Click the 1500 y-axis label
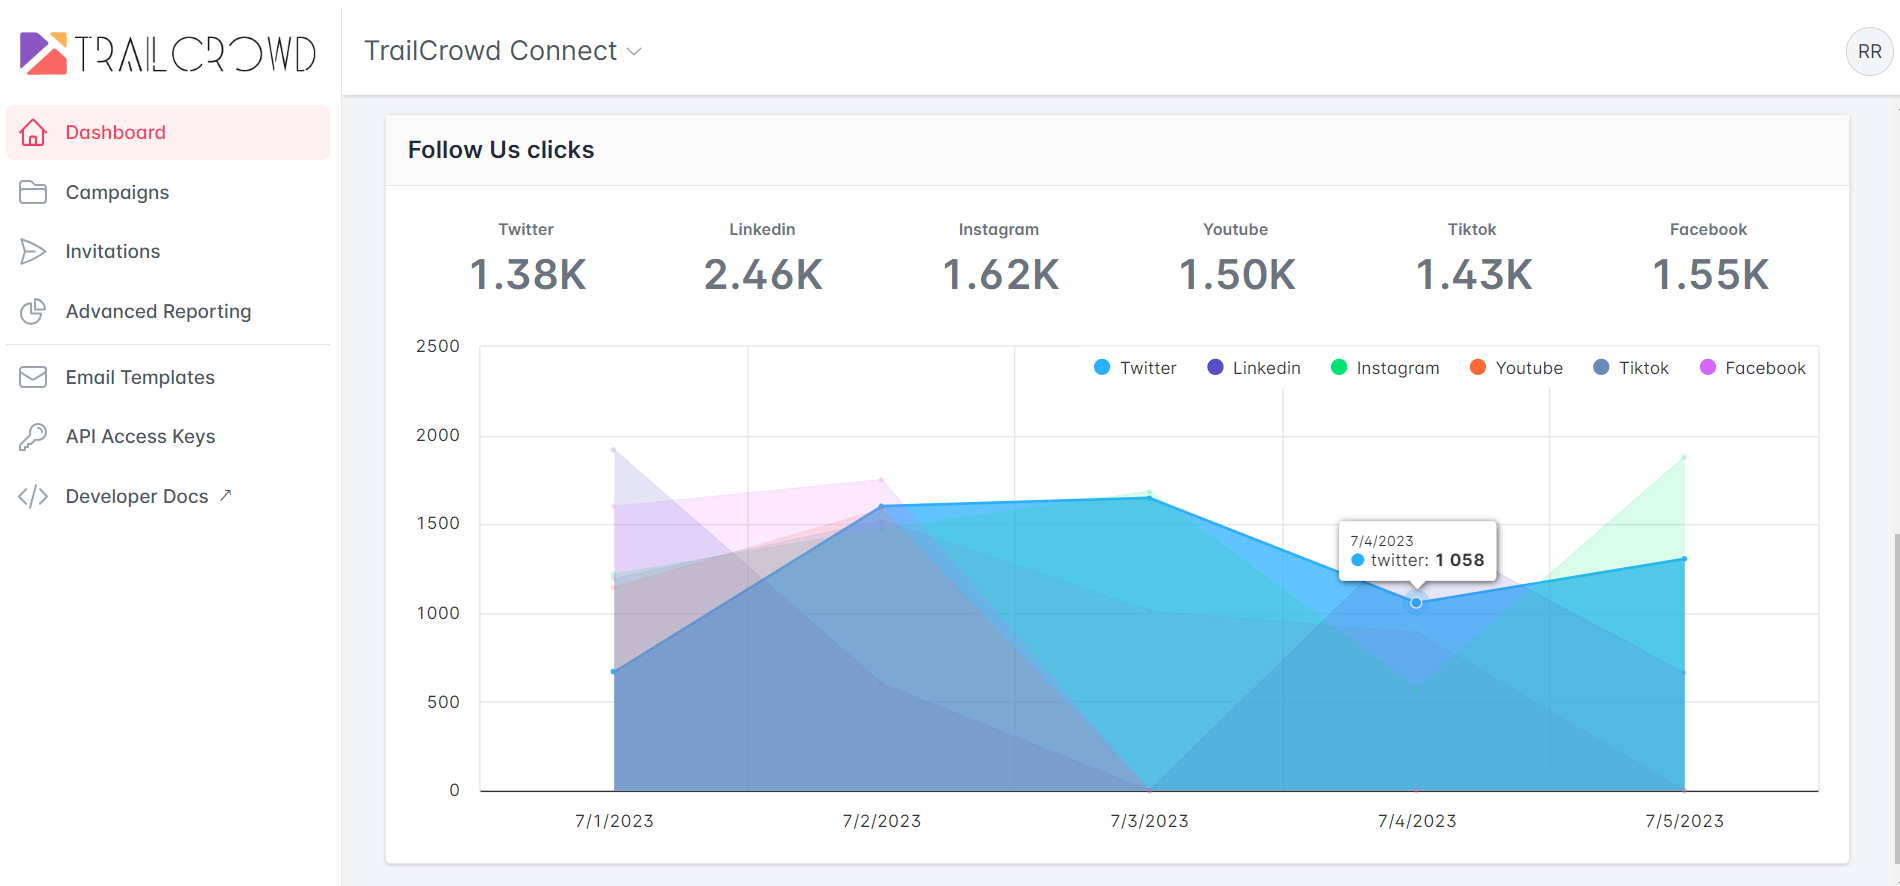 click(438, 523)
